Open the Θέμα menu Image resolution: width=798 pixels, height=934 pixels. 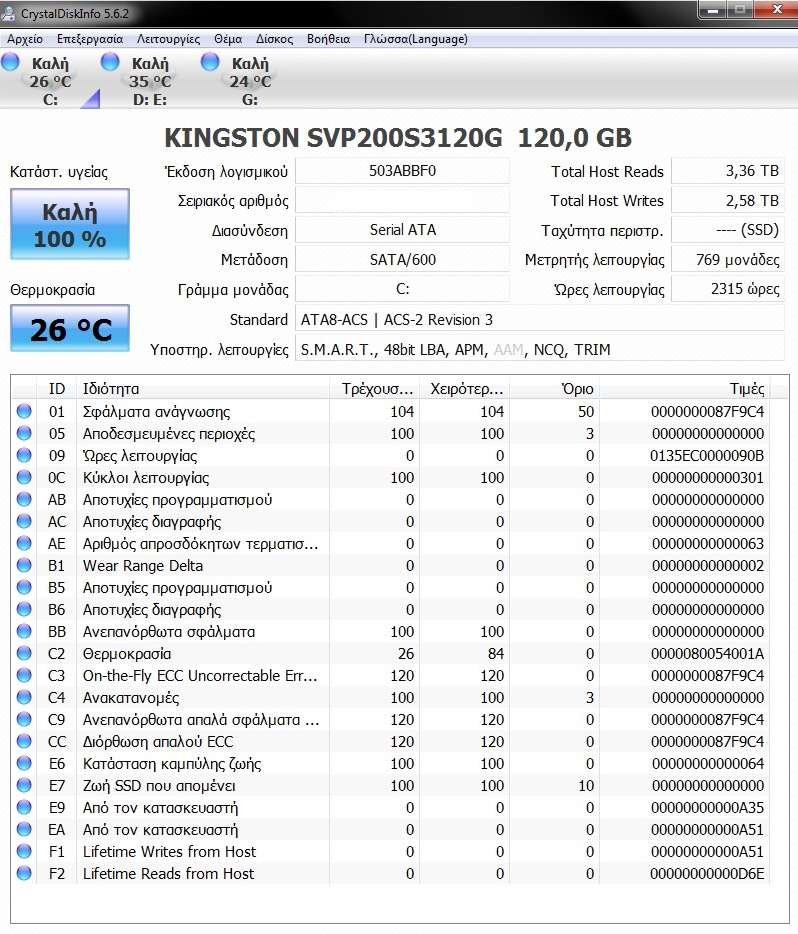228,39
